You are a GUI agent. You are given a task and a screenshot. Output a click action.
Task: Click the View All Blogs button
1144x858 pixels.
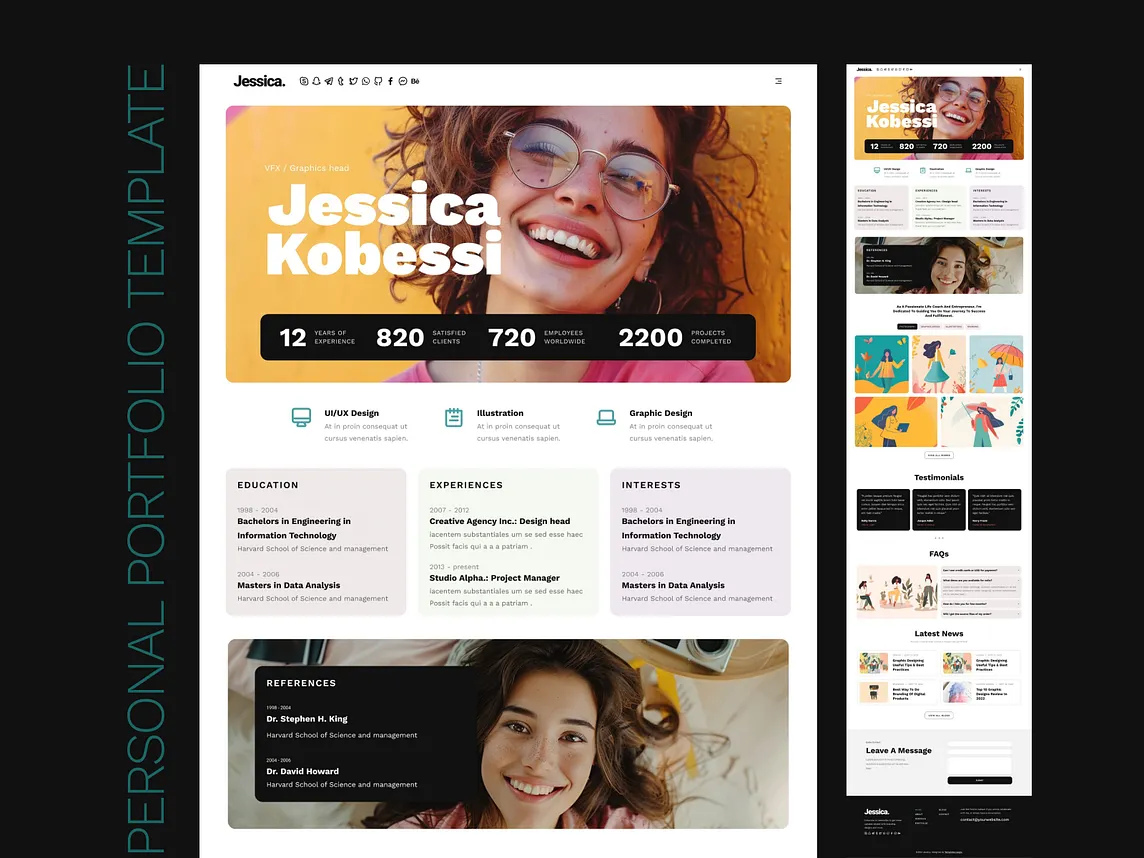tap(939, 715)
